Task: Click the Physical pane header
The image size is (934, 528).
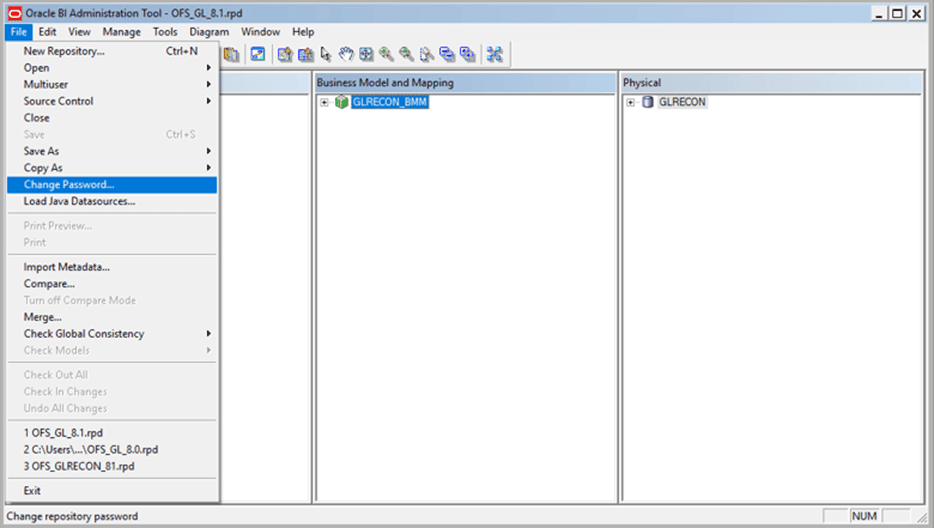Action: pos(771,83)
